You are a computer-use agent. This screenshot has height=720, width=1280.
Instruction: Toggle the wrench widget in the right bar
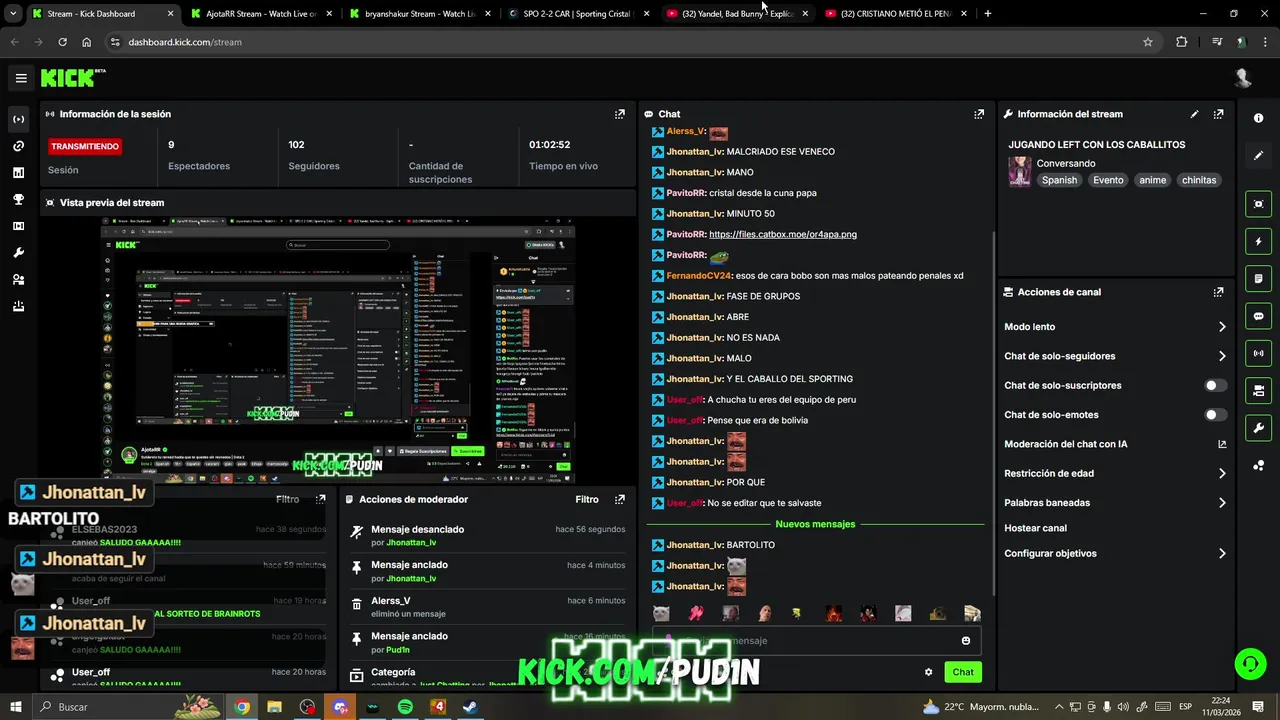(1258, 428)
